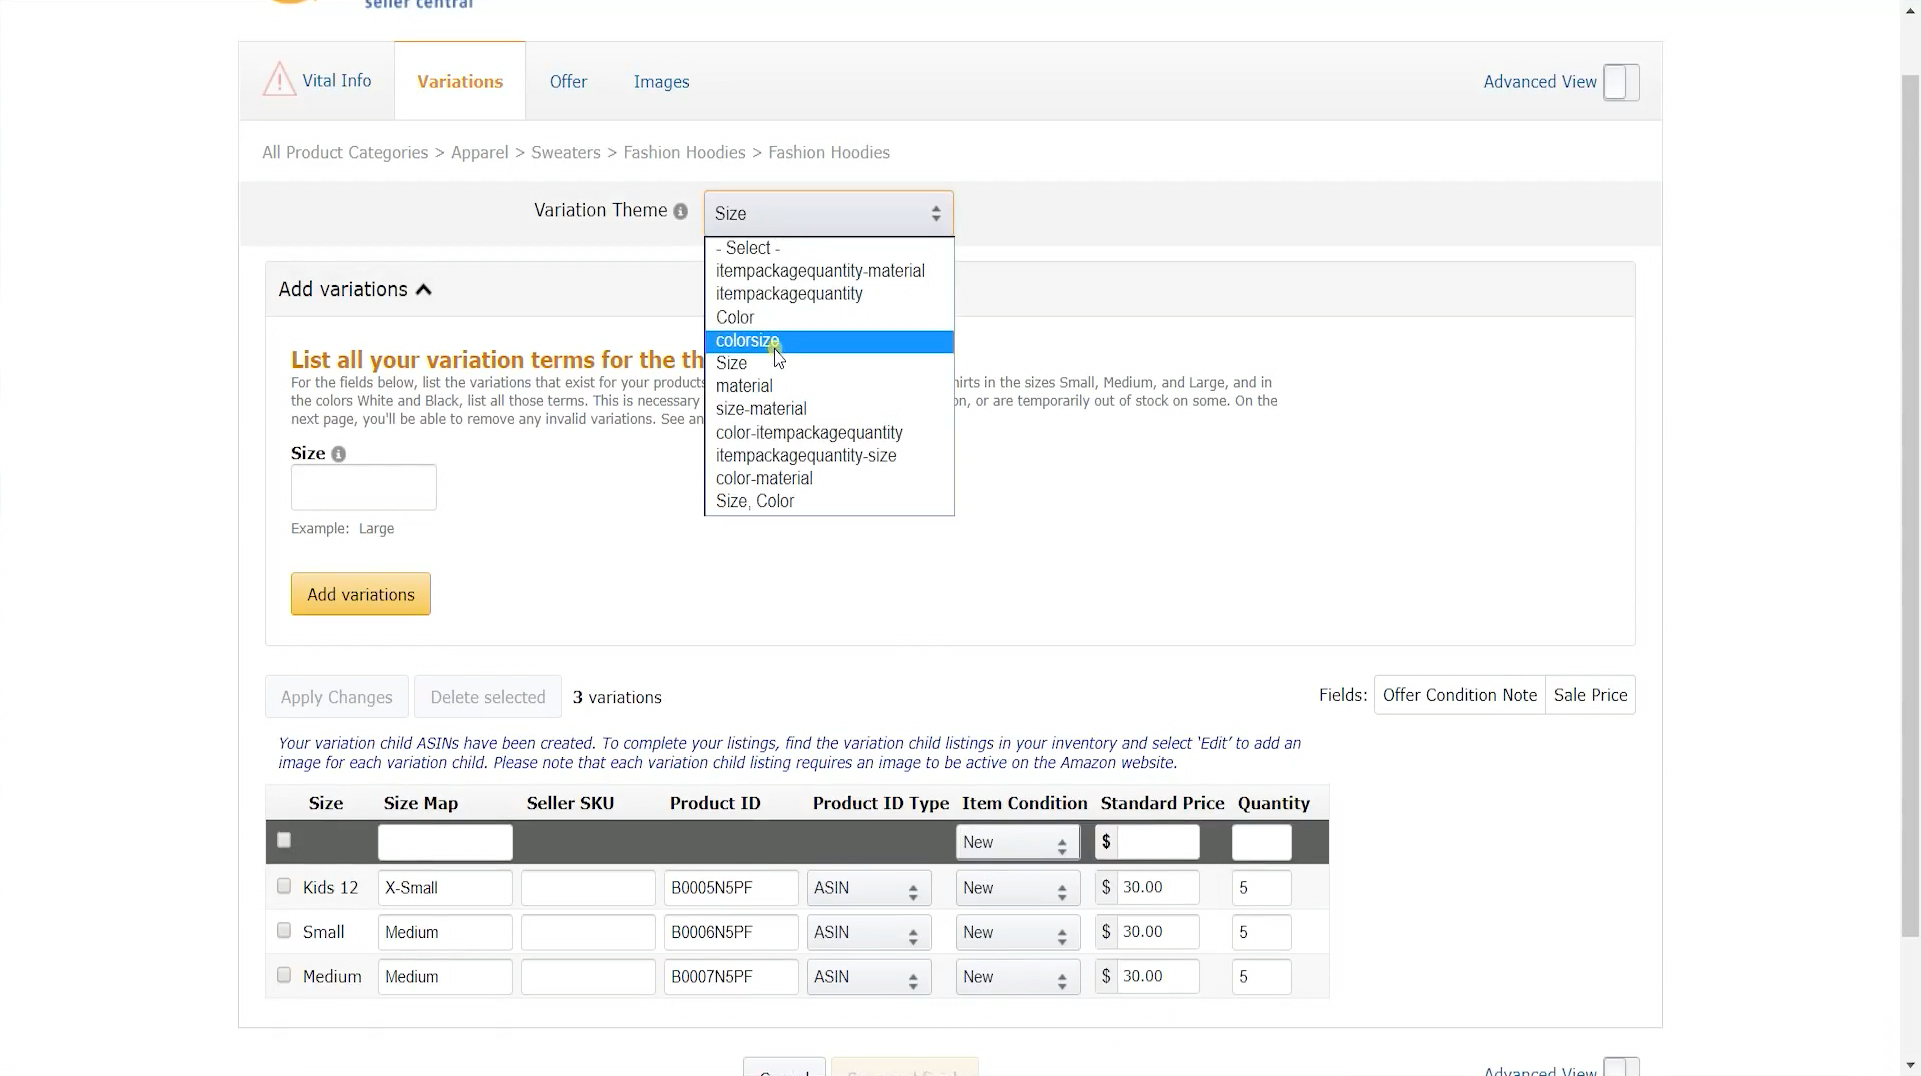The image size is (1921, 1076).
Task: Open Item Condition dropdown for Kids 12
Action: click(1017, 888)
